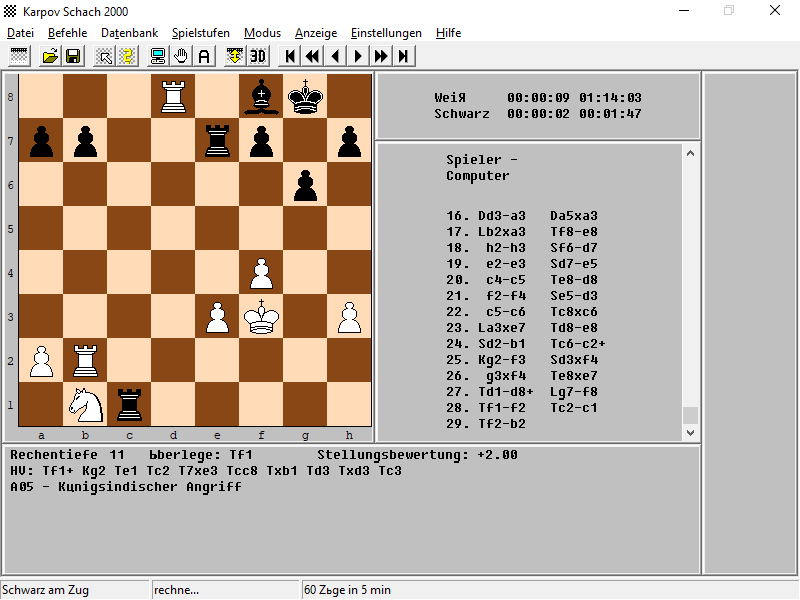
Task: Select the black pawn on g6
Action: 305,184
